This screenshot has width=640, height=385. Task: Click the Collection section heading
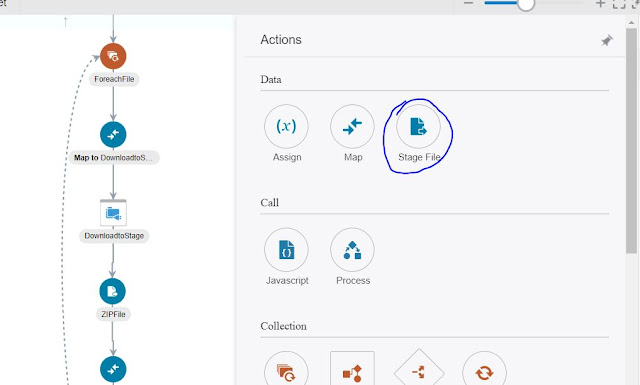pos(283,326)
